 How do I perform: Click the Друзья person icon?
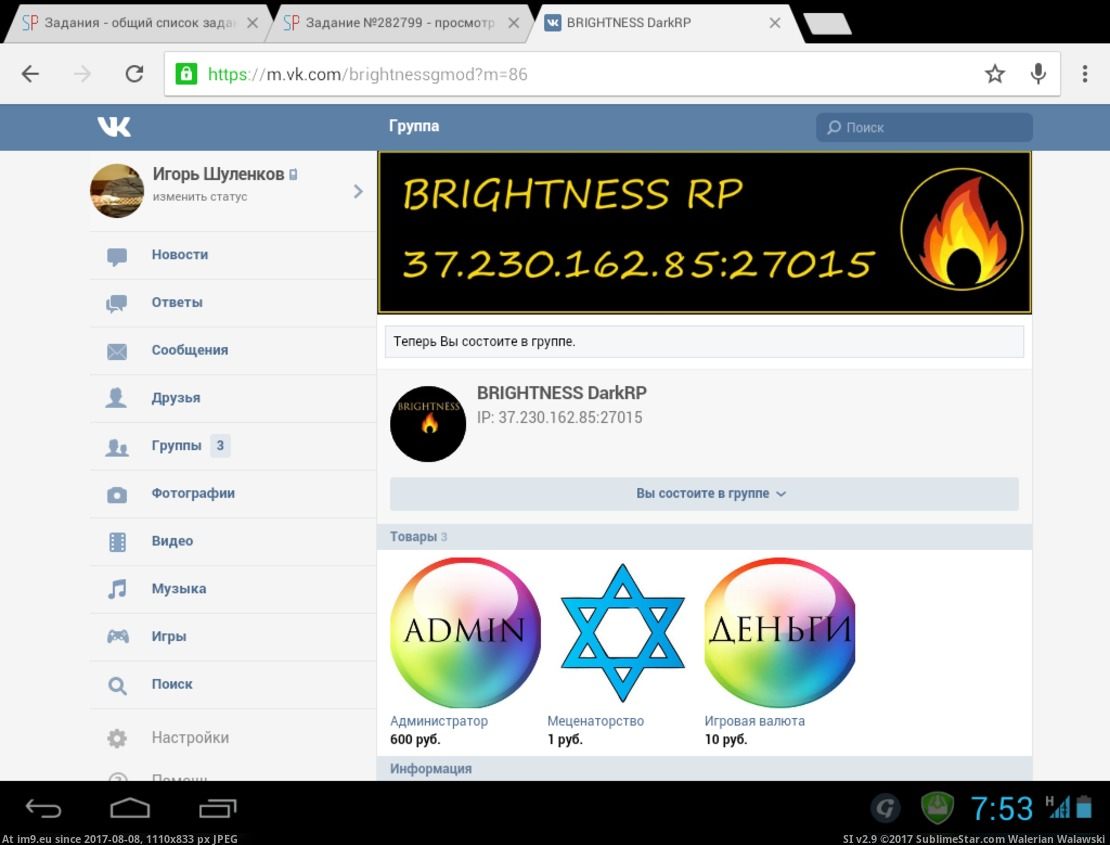tap(117, 398)
